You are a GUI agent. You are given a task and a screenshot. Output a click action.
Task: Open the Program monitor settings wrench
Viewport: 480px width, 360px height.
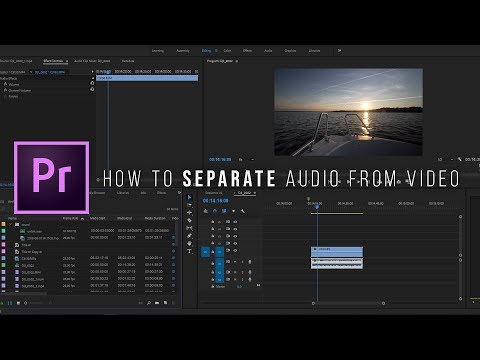click(460, 160)
